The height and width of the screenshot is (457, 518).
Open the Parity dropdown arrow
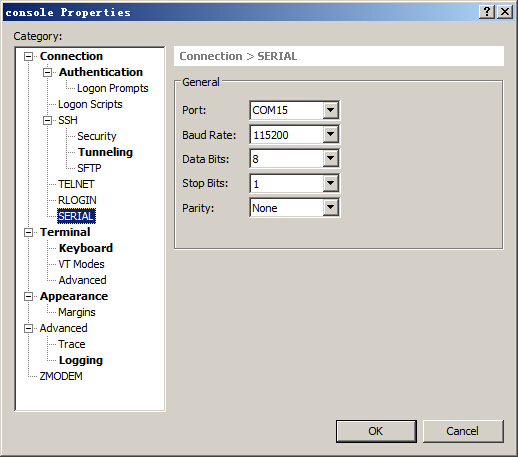330,207
